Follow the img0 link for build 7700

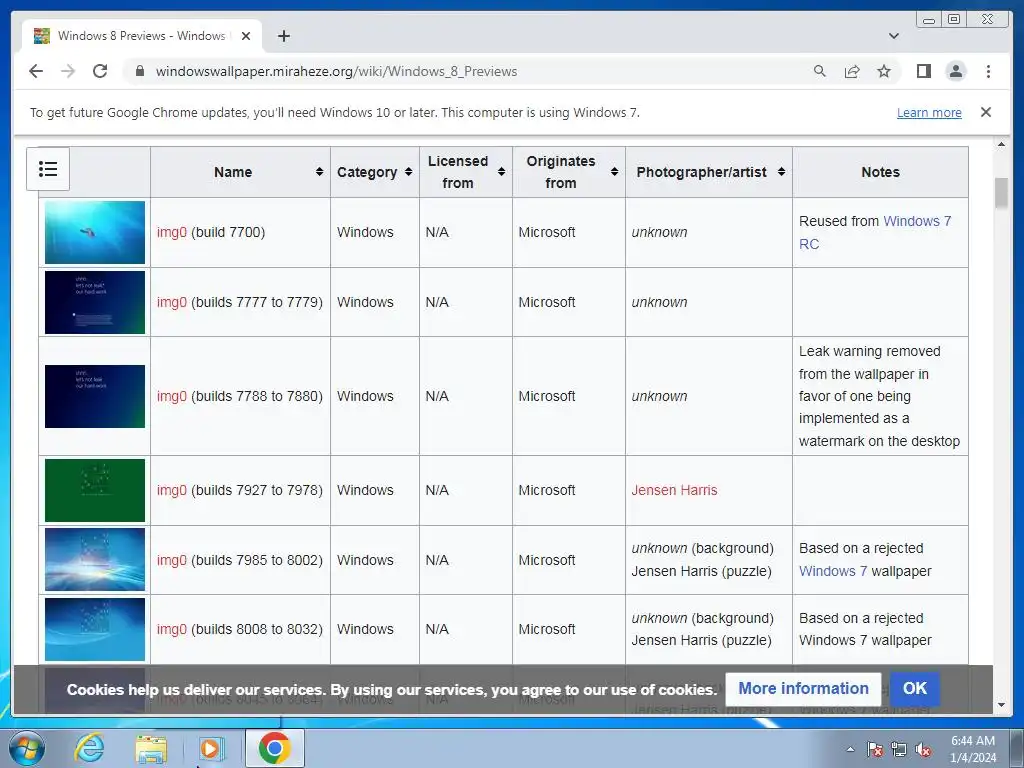pyautogui.click(x=172, y=232)
